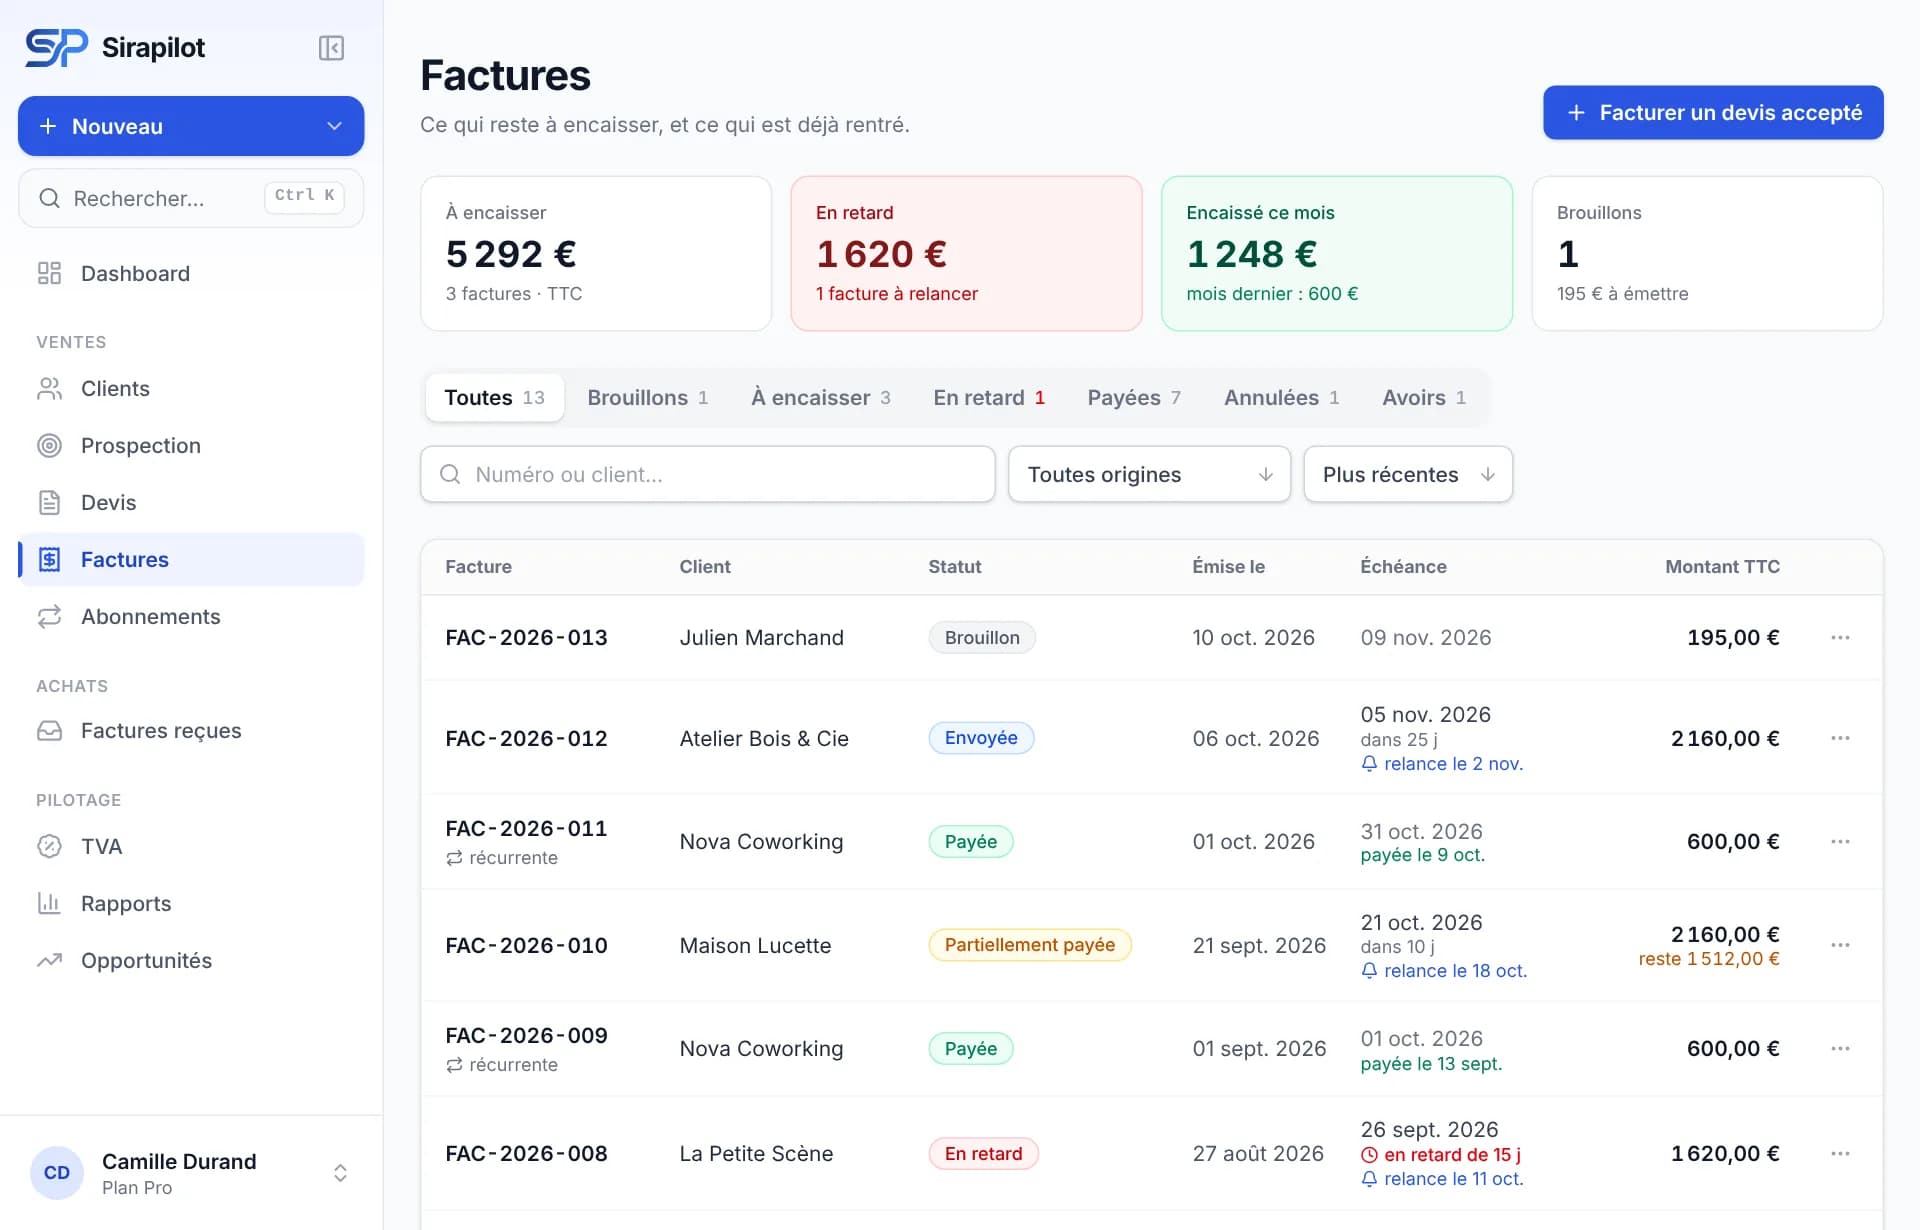
Task: Open the actions menu for FAC-2026-013
Action: 1840,637
